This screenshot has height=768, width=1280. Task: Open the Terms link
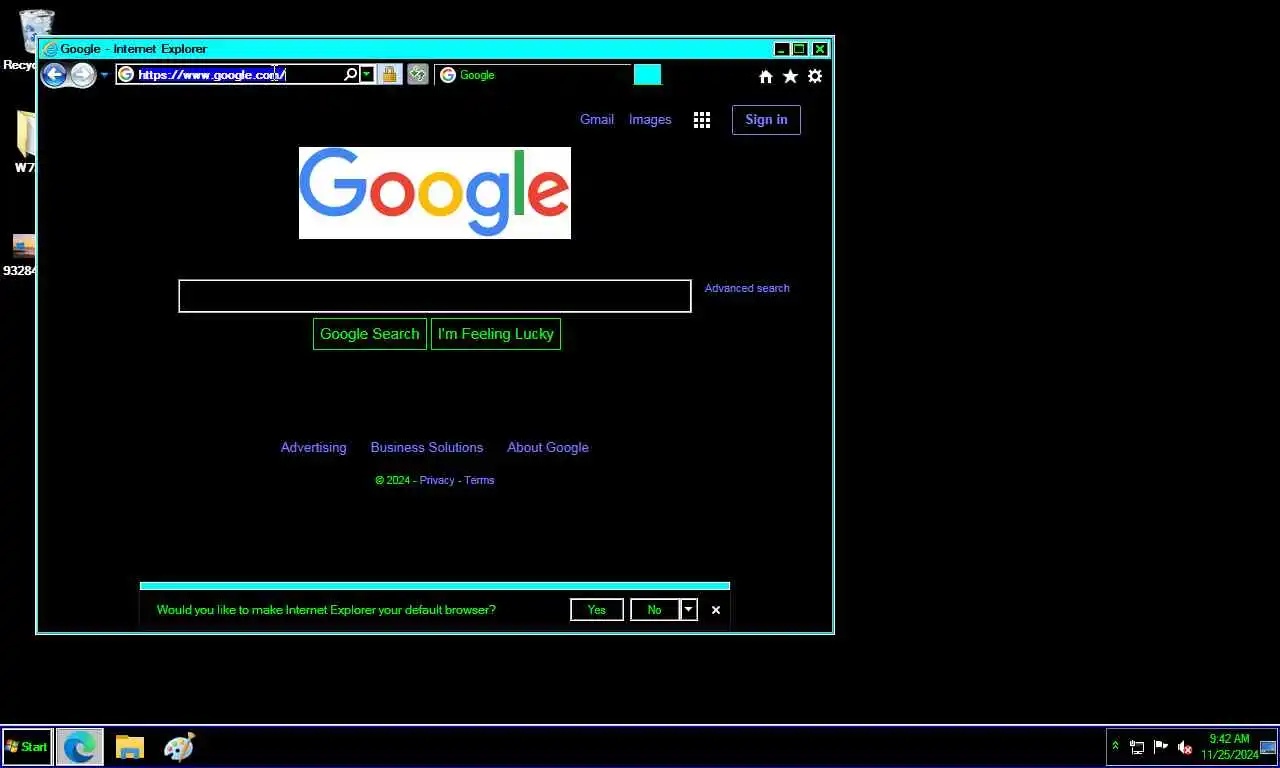pos(479,480)
